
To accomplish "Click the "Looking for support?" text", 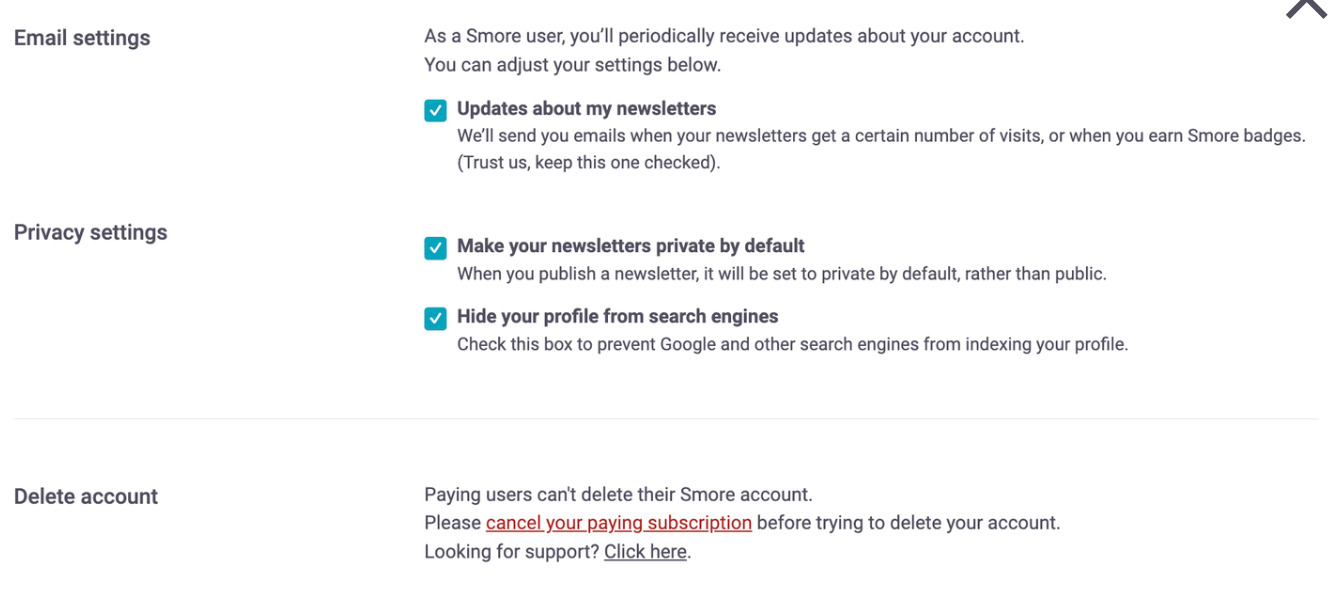I will [x=511, y=551].
